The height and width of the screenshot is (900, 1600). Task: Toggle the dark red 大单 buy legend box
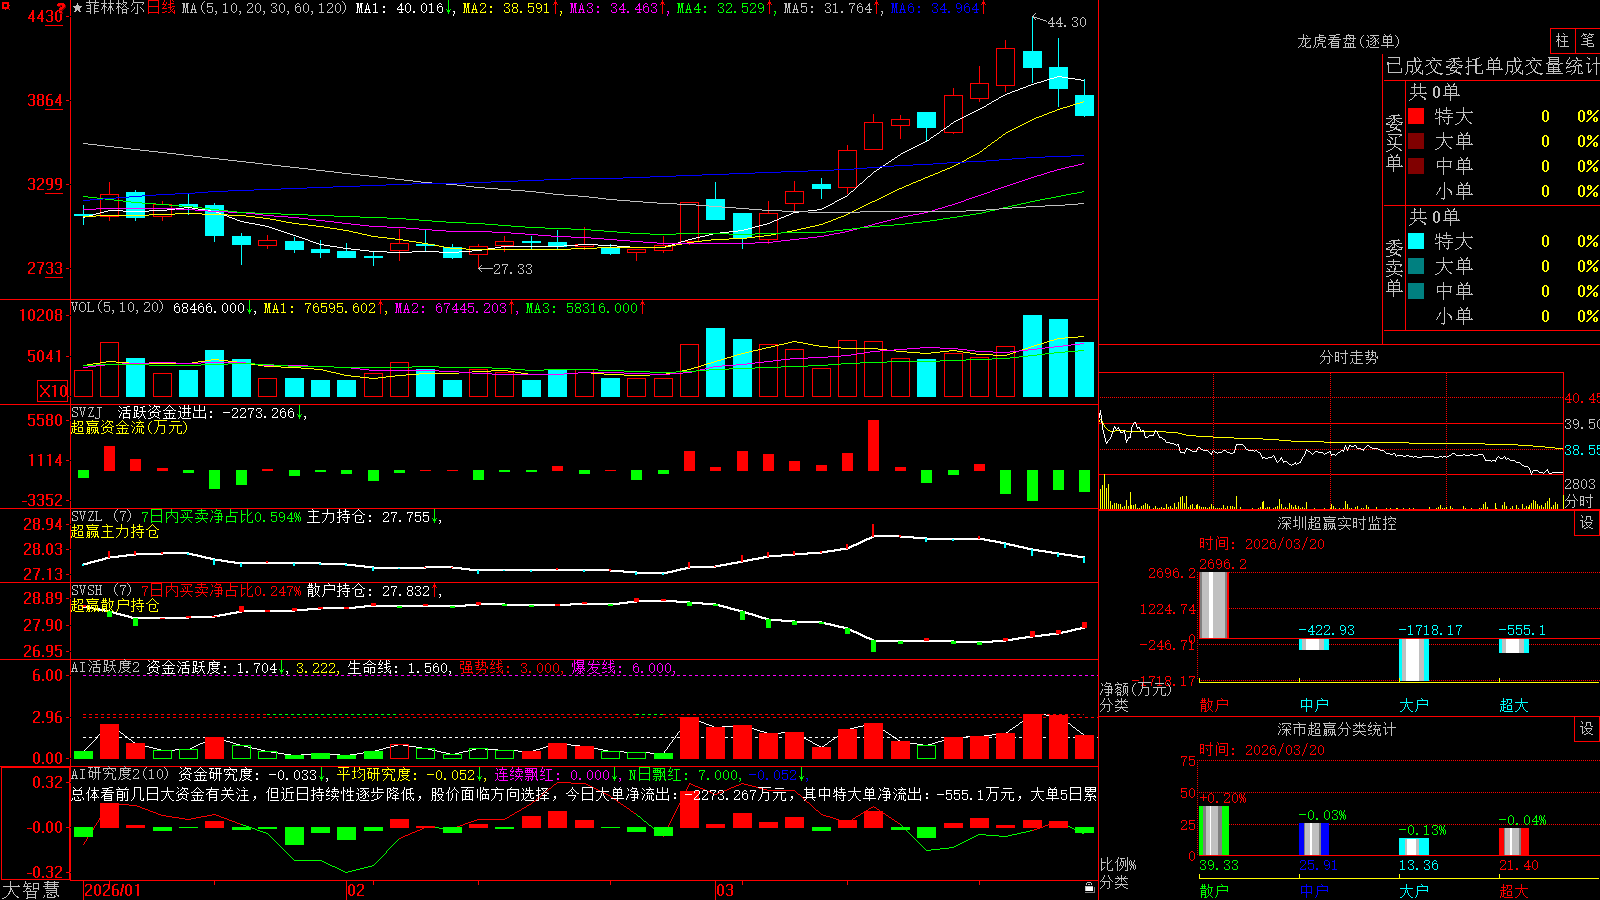coord(1416,141)
